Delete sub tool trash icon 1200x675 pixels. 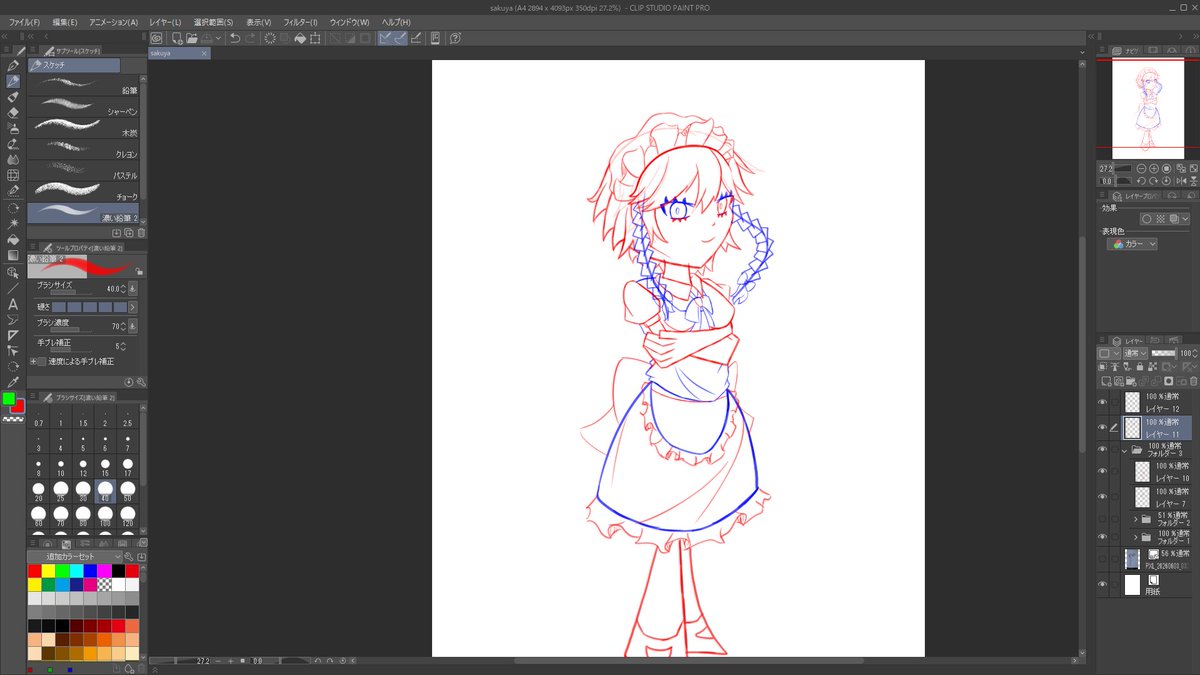click(x=141, y=233)
